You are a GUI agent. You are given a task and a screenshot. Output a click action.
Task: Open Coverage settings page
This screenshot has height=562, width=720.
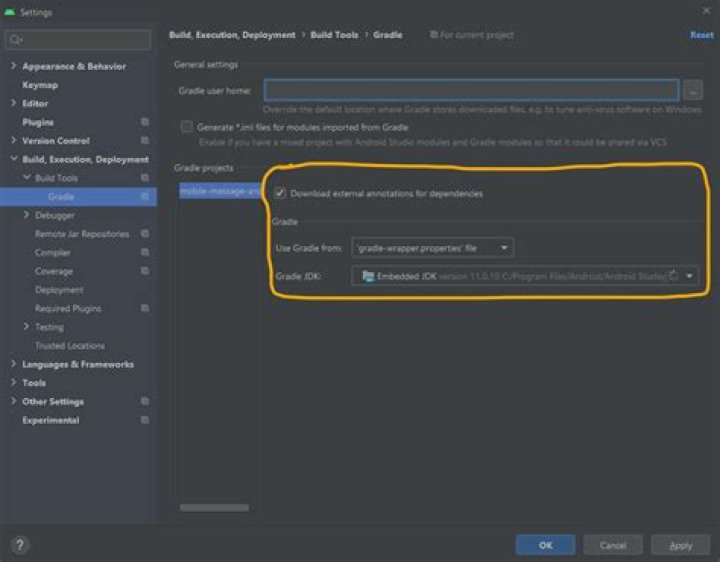[54, 271]
